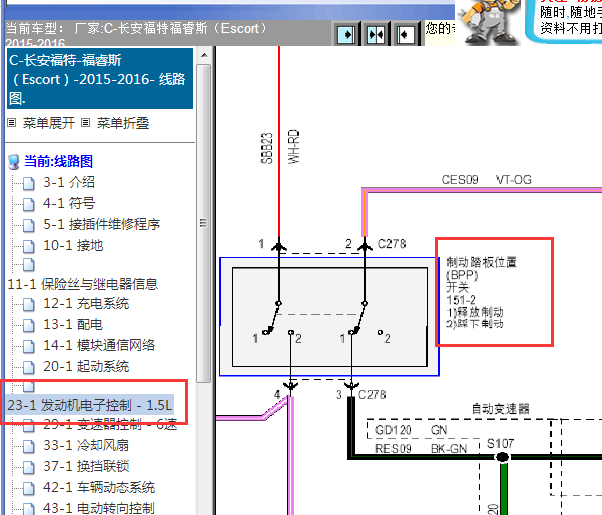This screenshot has width=602, height=515.
Task: Click the VT-OG wire color label
Action: [x=514, y=180]
